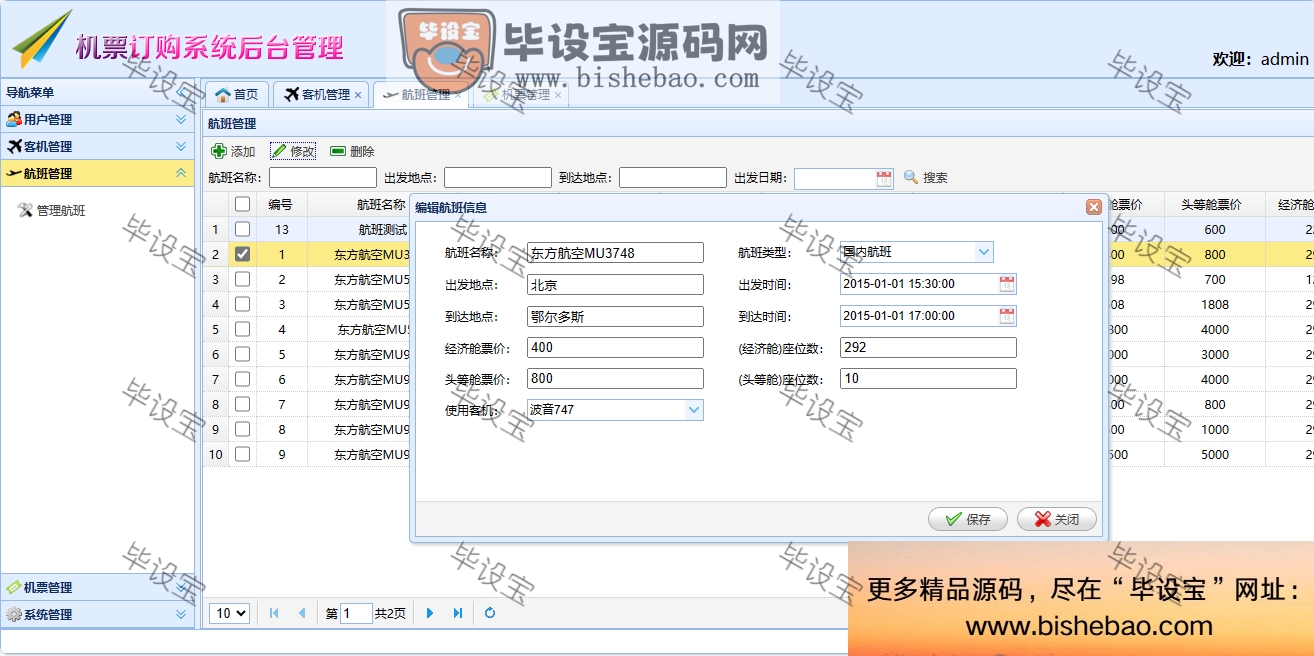
Task: Open the 到达时间 calendar in edit dialog
Action: 1007,316
